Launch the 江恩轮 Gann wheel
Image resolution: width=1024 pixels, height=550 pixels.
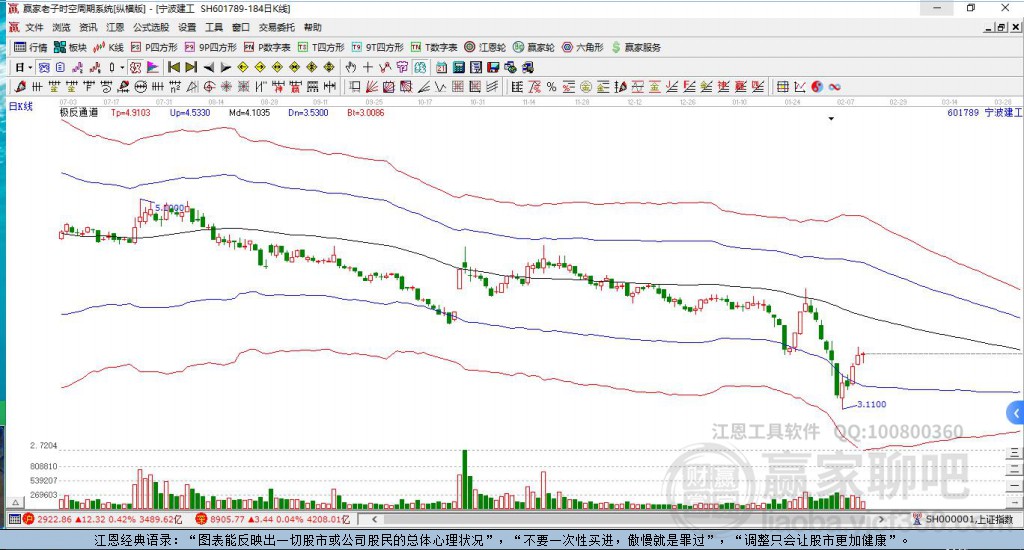pyautogui.click(x=485, y=47)
